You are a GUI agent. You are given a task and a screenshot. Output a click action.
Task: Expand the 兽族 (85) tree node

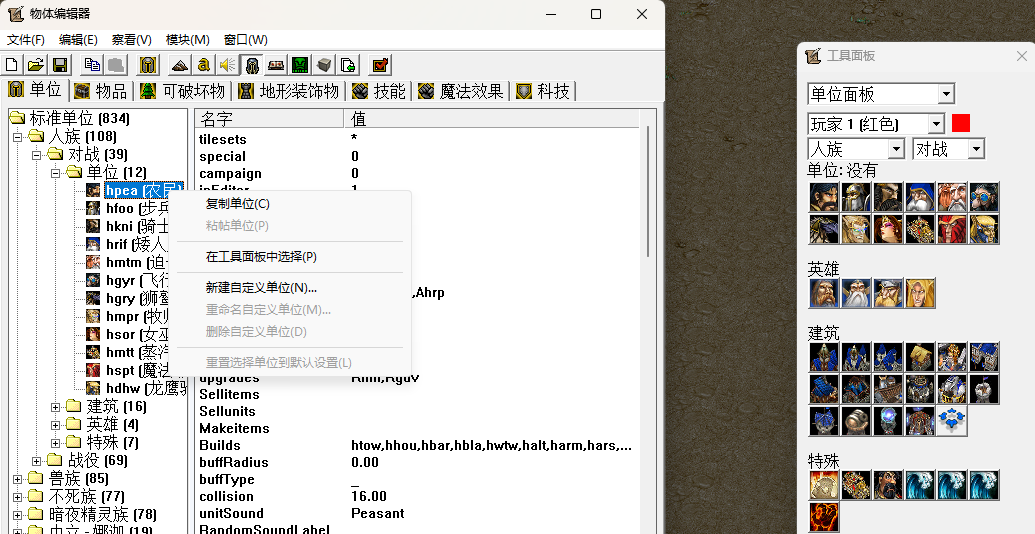coord(18,479)
